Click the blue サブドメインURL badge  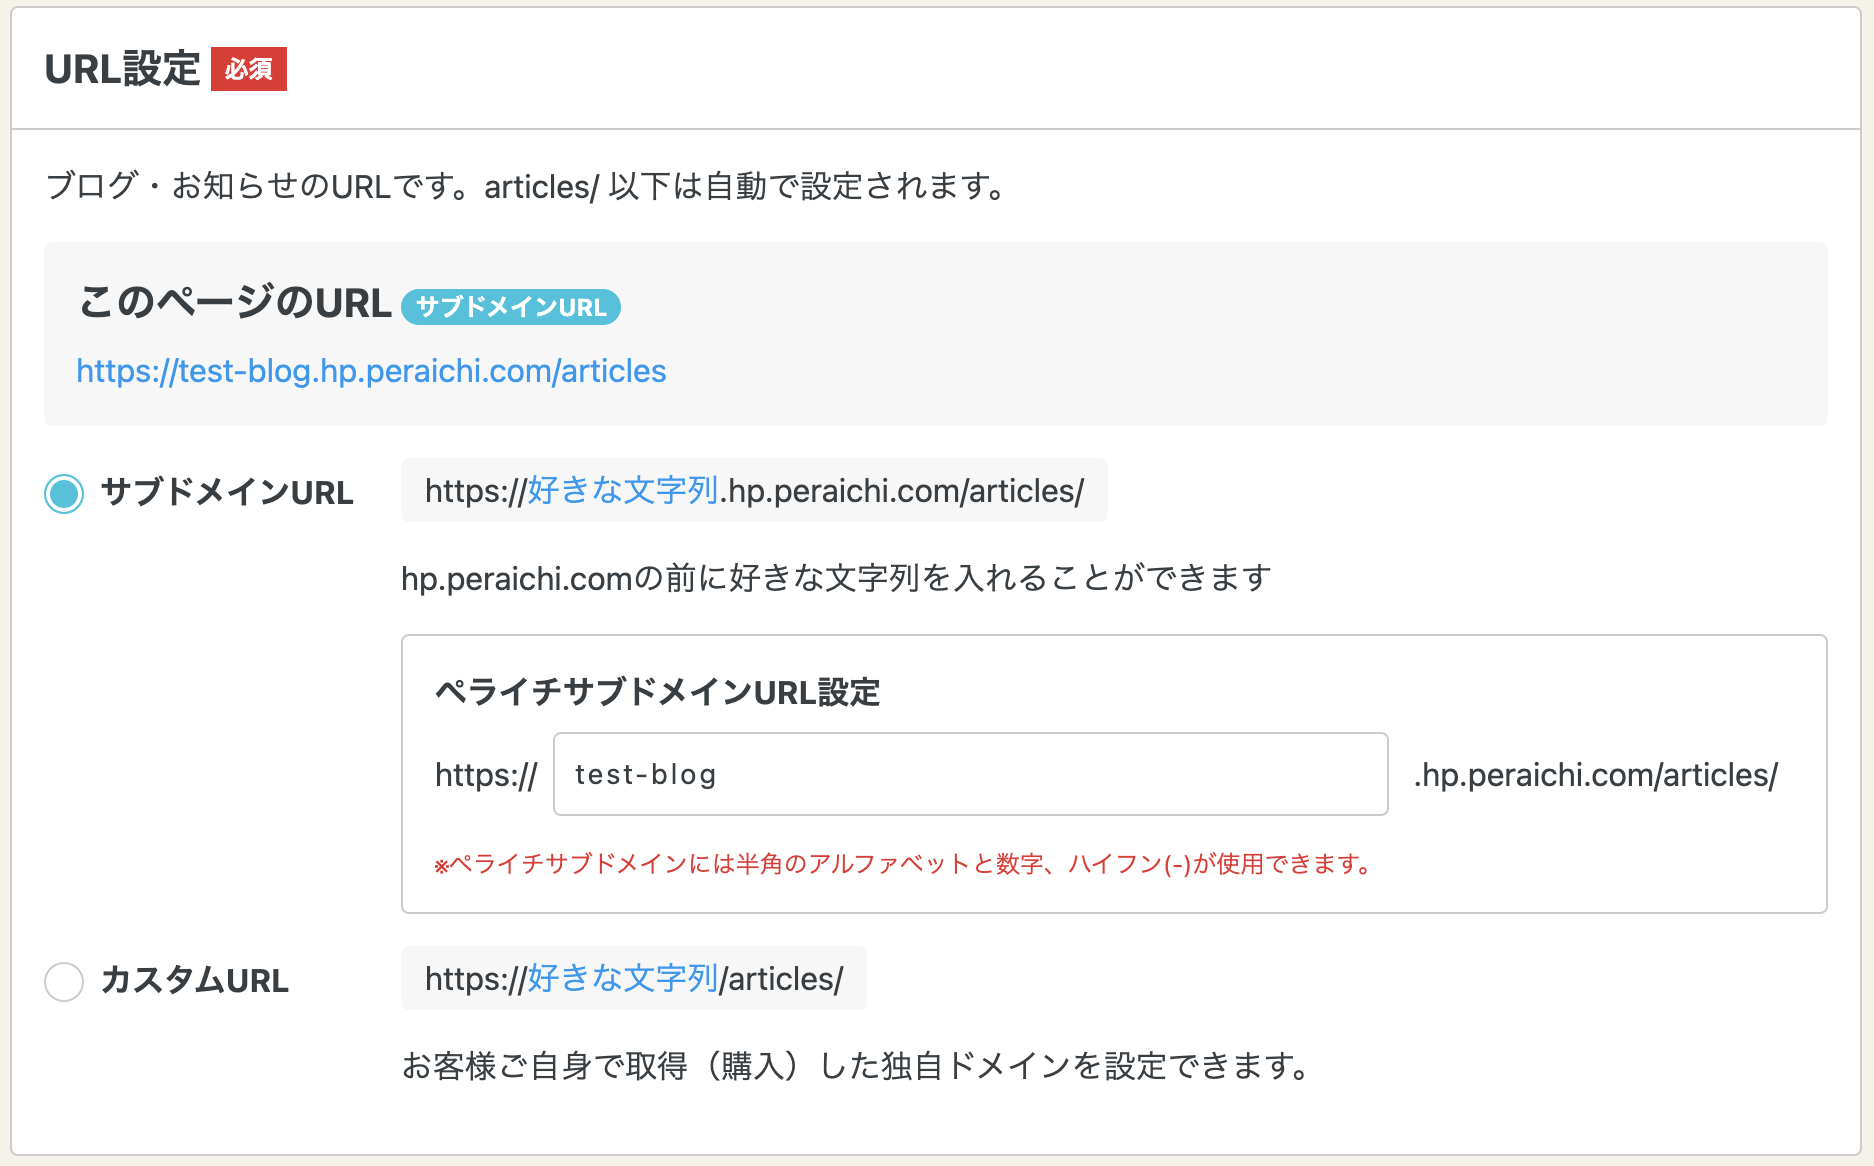click(x=511, y=307)
